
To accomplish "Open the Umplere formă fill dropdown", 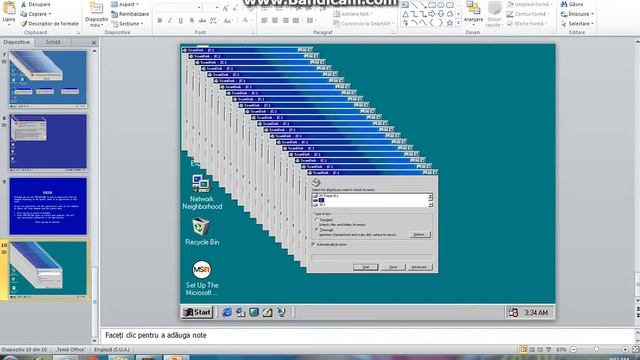I will 530,4.
